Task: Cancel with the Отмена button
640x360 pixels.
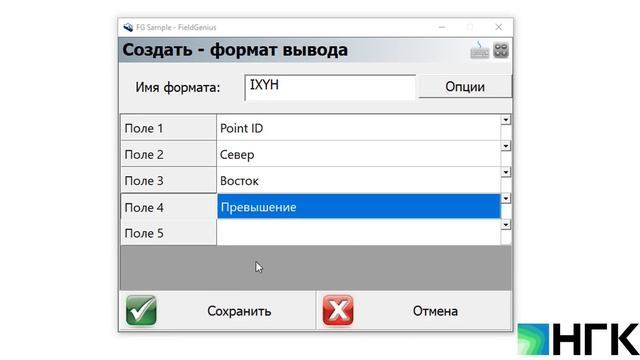Action: click(414, 311)
